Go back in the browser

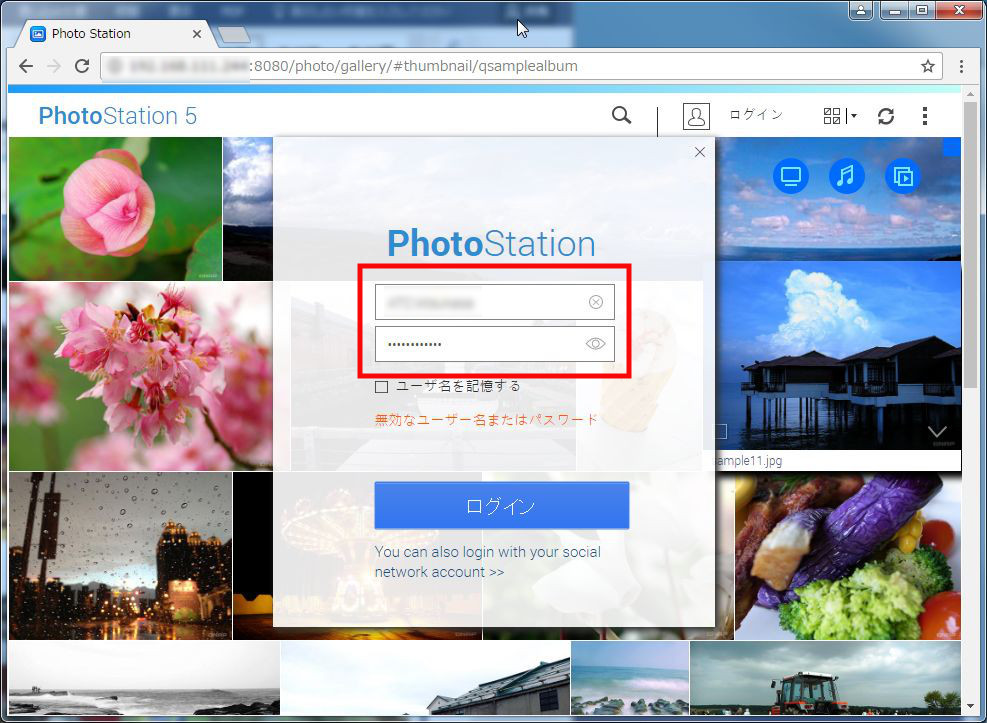(x=26, y=66)
